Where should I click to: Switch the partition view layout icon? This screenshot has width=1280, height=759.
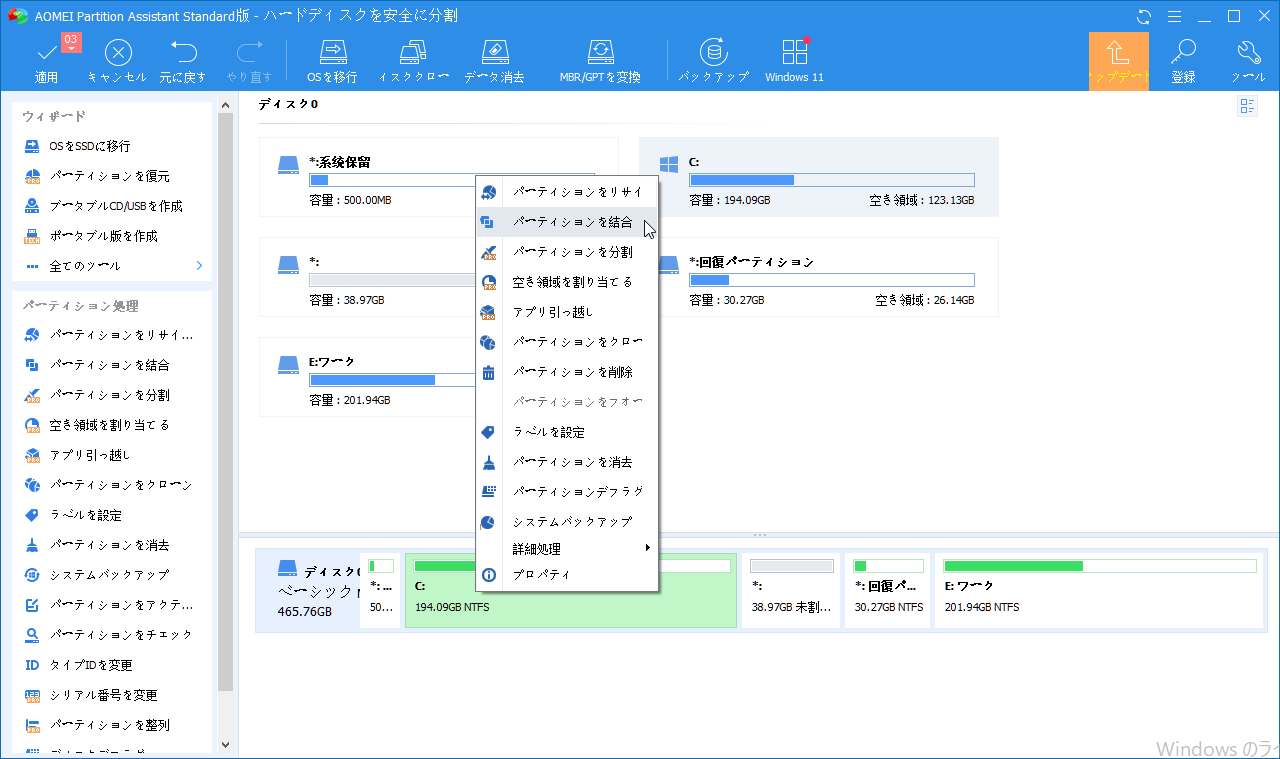[x=1247, y=106]
